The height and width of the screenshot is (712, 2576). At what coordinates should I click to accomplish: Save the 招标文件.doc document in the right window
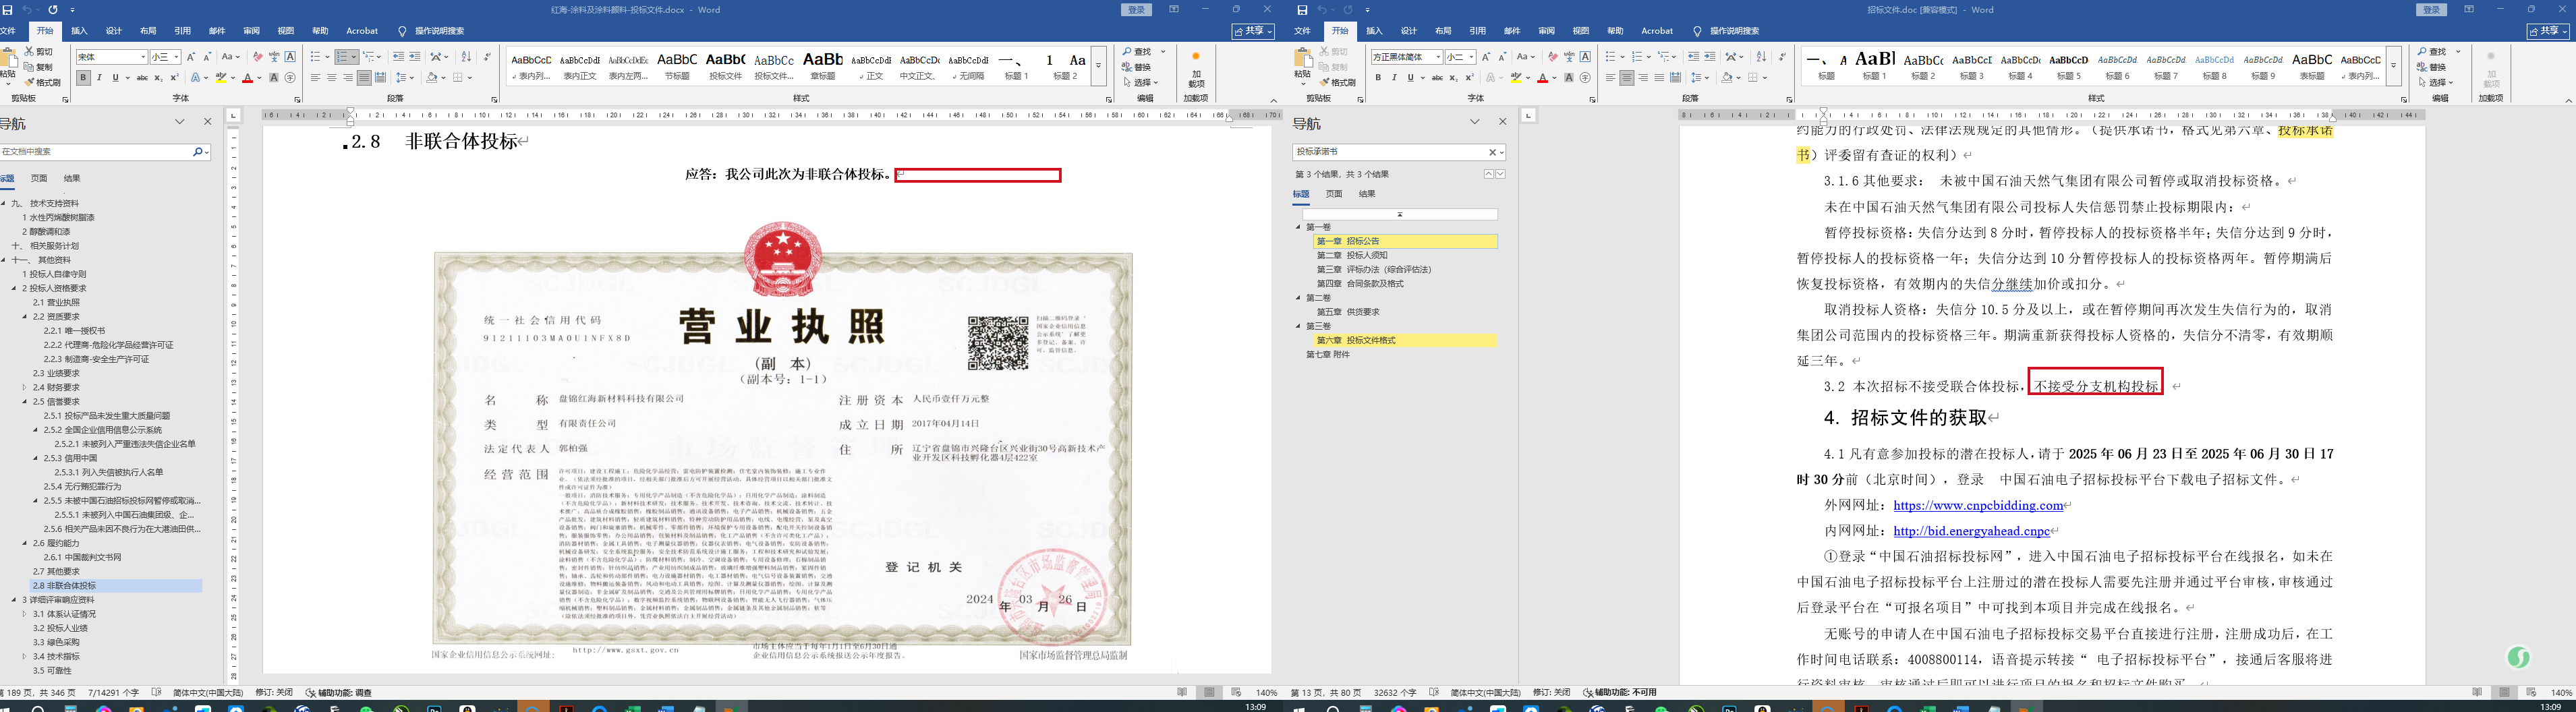(x=1302, y=10)
